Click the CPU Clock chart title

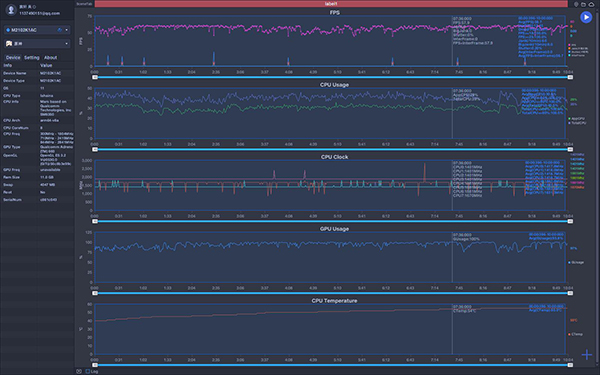(334, 157)
